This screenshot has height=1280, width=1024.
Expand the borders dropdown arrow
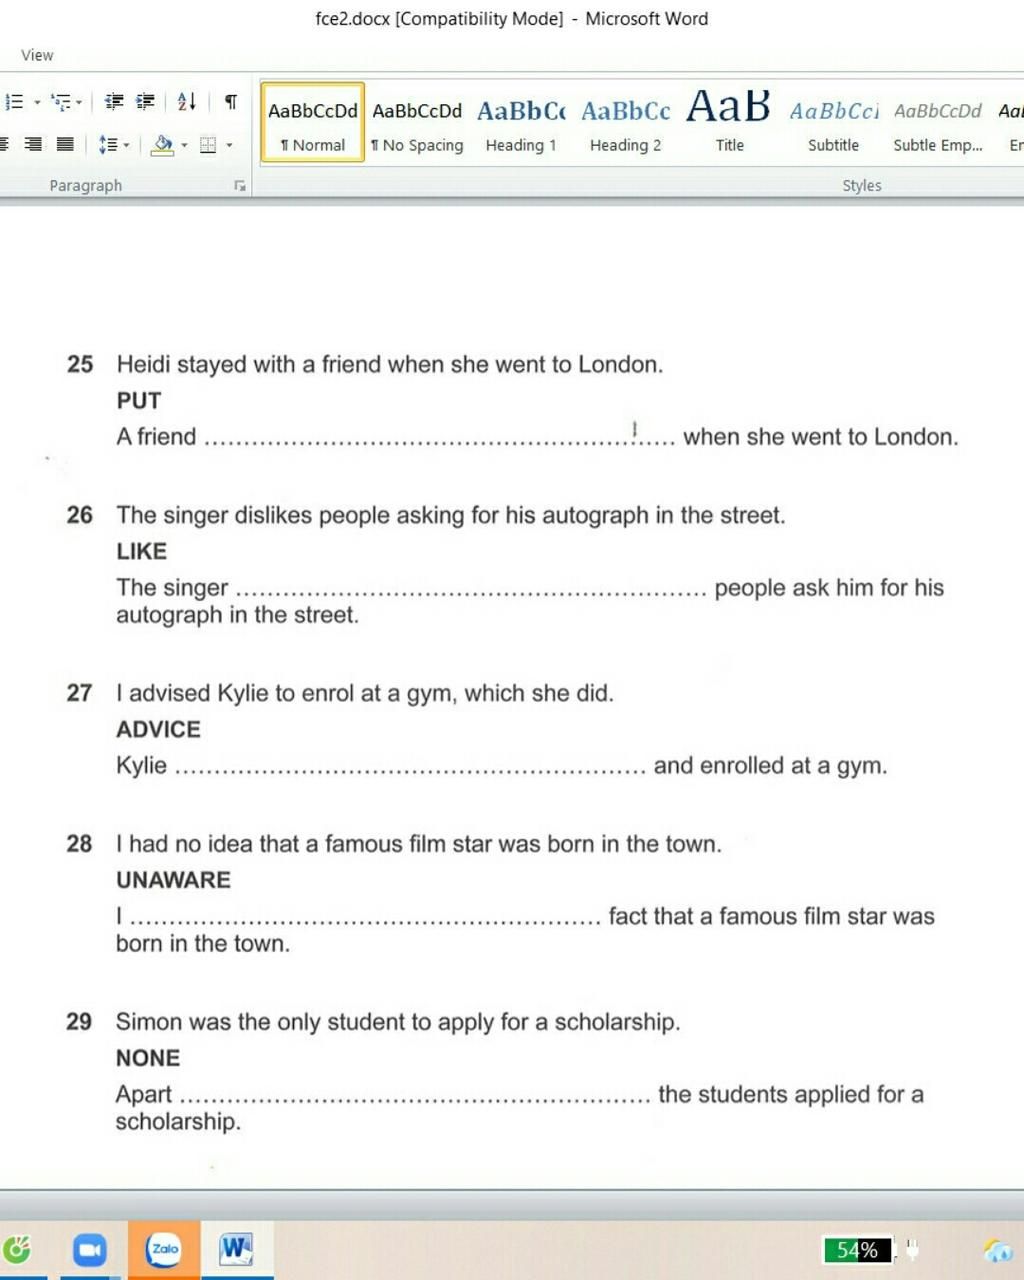click(x=229, y=146)
